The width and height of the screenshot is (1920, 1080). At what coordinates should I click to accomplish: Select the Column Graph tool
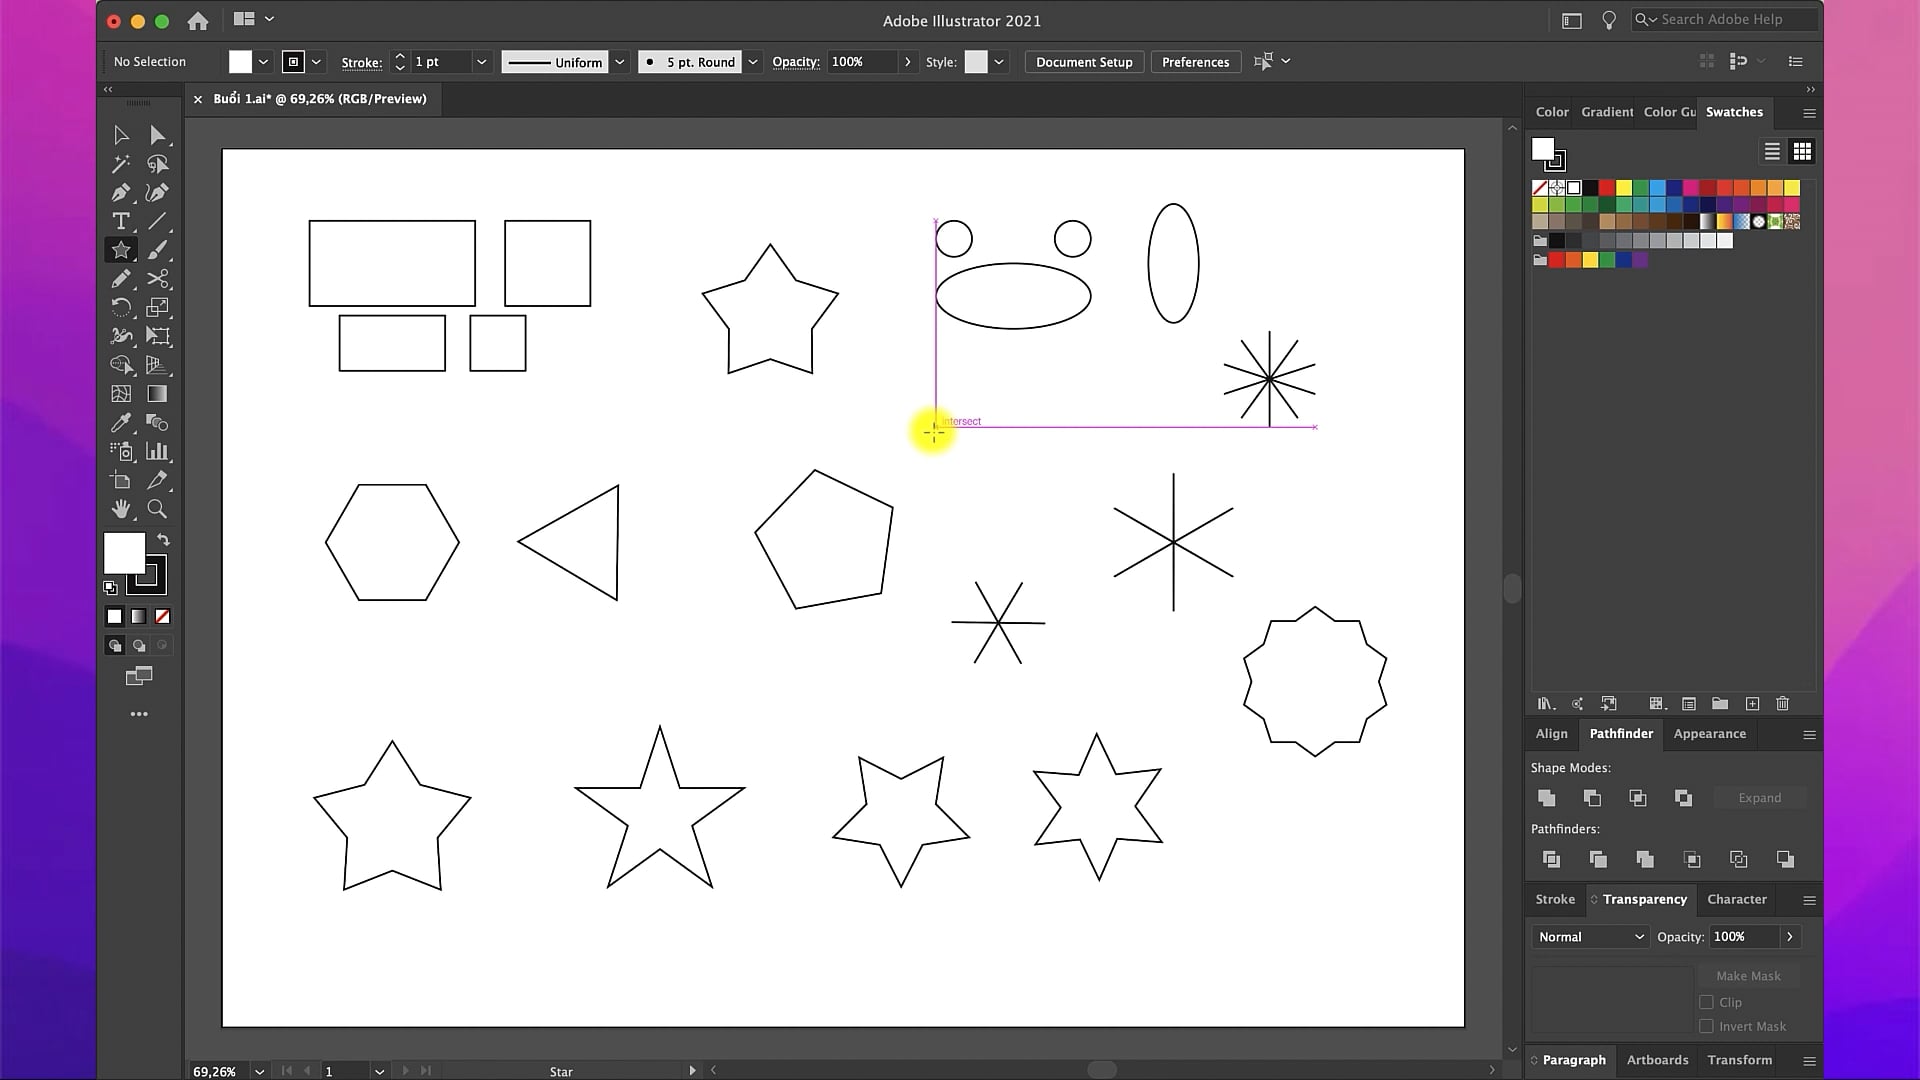pyautogui.click(x=157, y=451)
